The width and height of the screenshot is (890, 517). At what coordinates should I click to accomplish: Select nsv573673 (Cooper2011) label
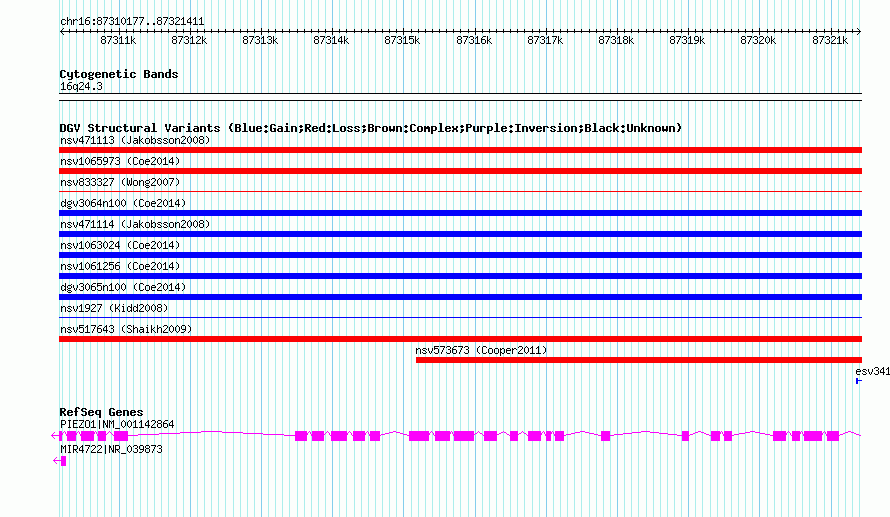pyautogui.click(x=481, y=350)
